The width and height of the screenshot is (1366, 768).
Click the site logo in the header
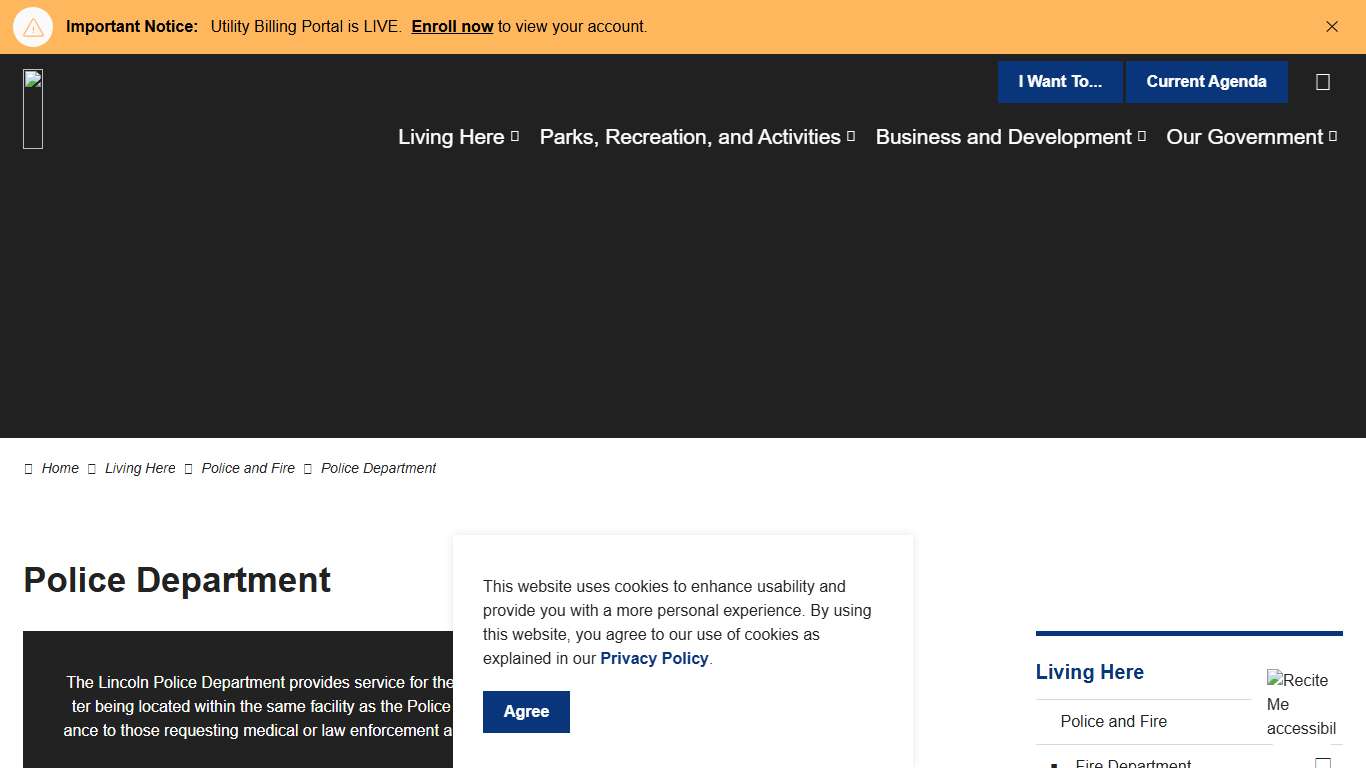point(33,109)
